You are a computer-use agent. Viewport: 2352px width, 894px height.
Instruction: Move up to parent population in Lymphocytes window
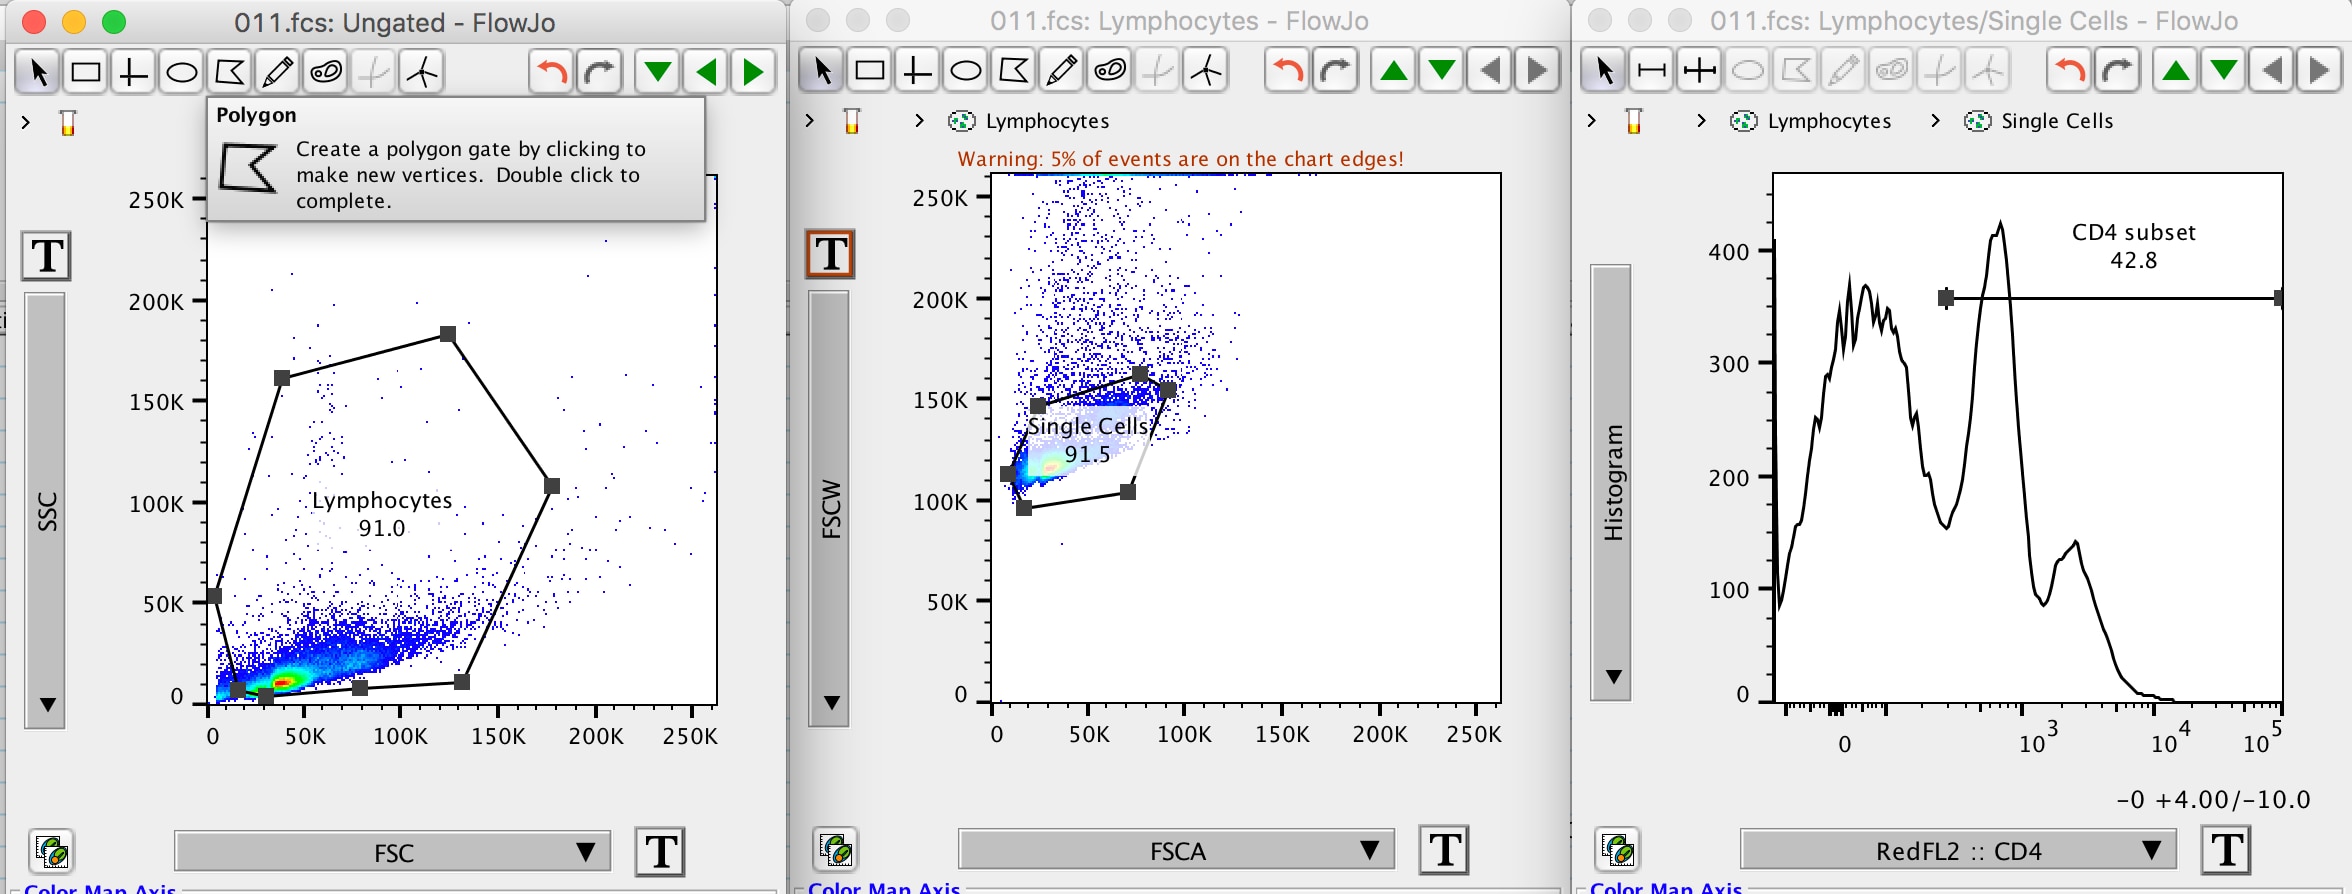pyautogui.click(x=1393, y=71)
